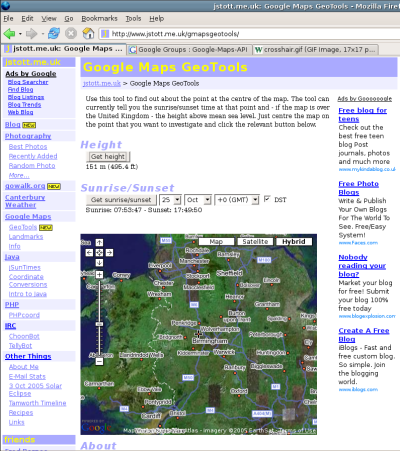Open the Edit menu

(x=27, y=18)
